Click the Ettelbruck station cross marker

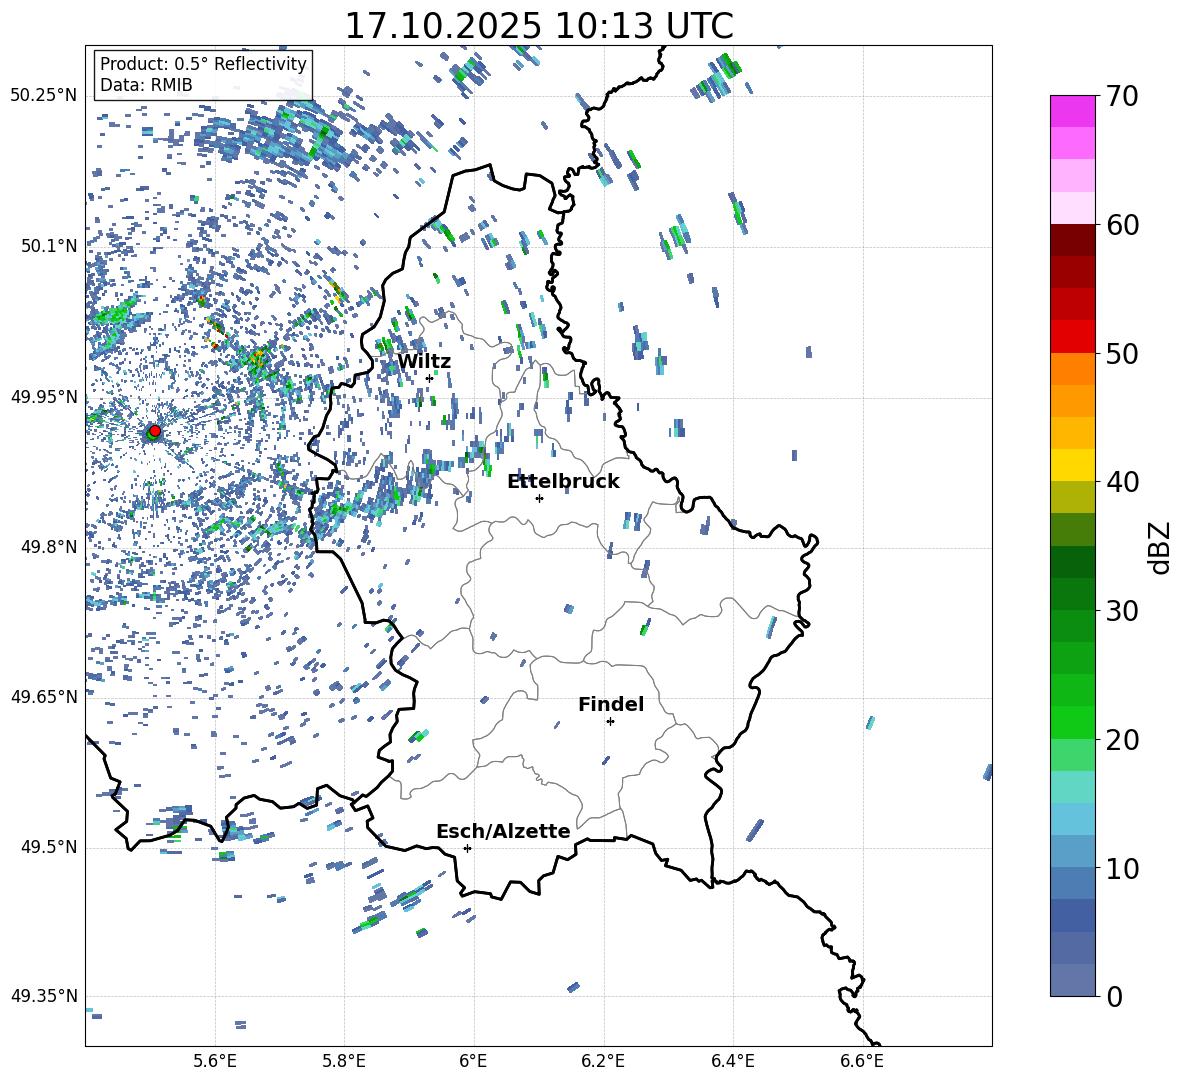[x=540, y=498]
